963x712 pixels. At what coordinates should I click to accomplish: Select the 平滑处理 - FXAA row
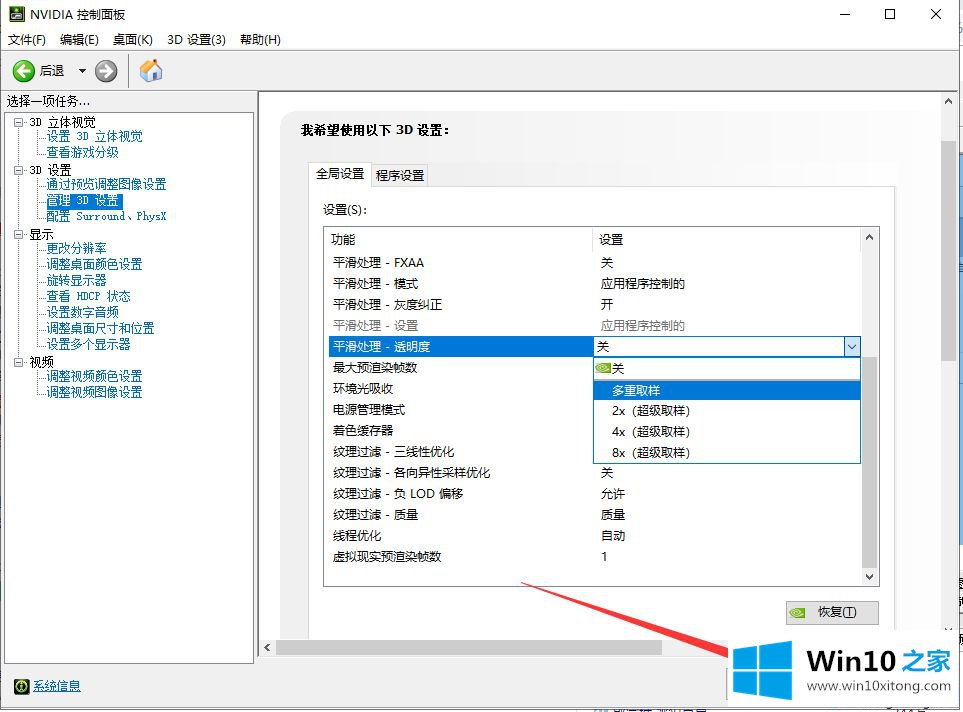click(594, 263)
